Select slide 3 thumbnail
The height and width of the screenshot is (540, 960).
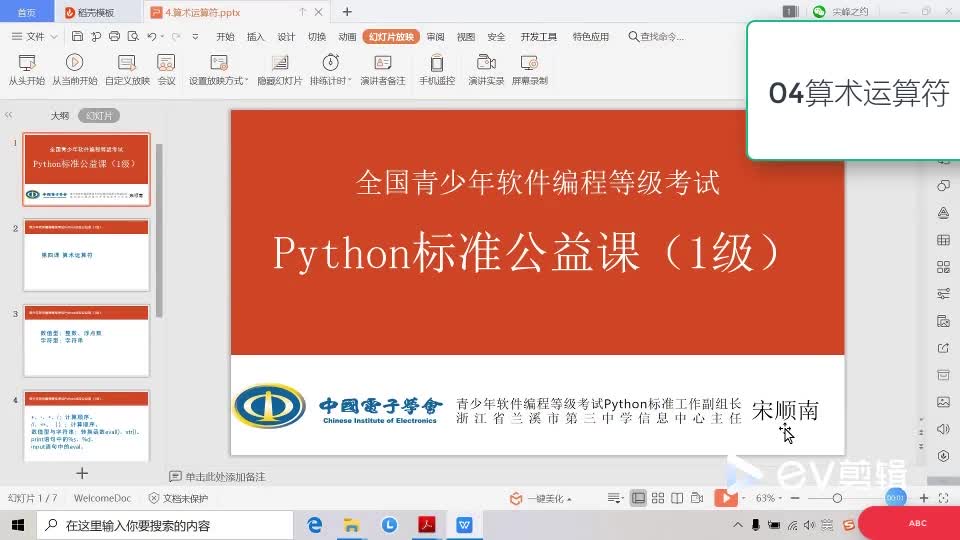click(x=86, y=340)
